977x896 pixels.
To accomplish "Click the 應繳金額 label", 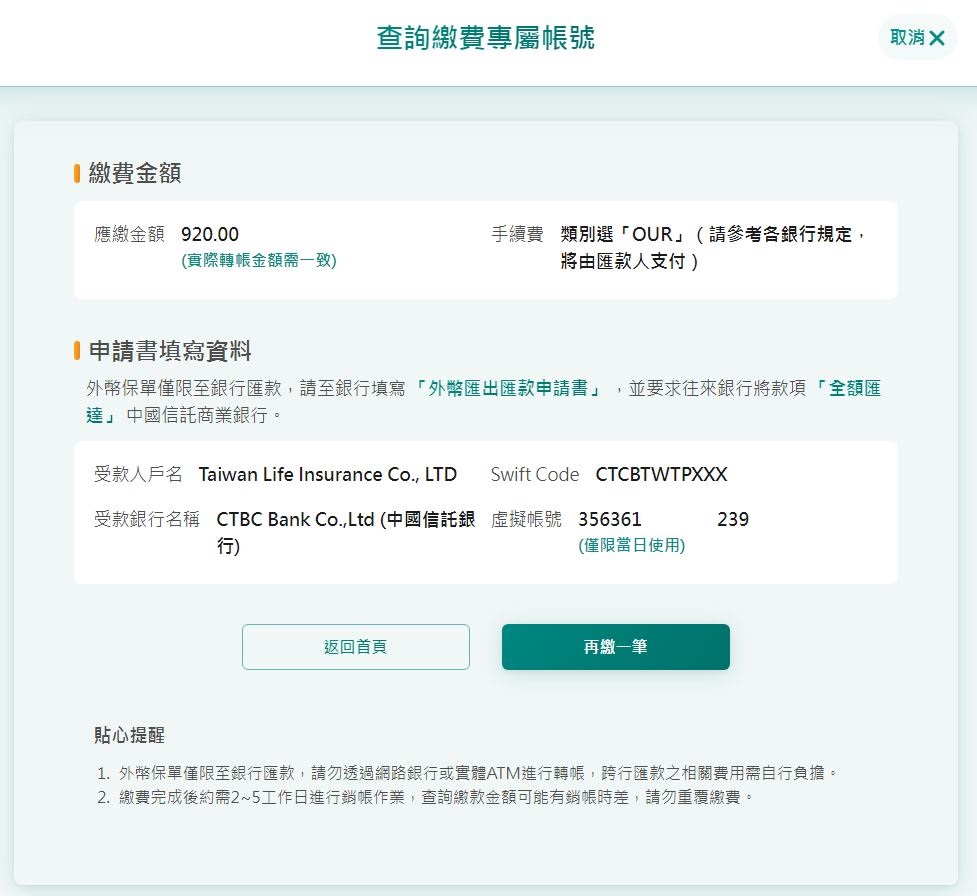I will [x=130, y=234].
